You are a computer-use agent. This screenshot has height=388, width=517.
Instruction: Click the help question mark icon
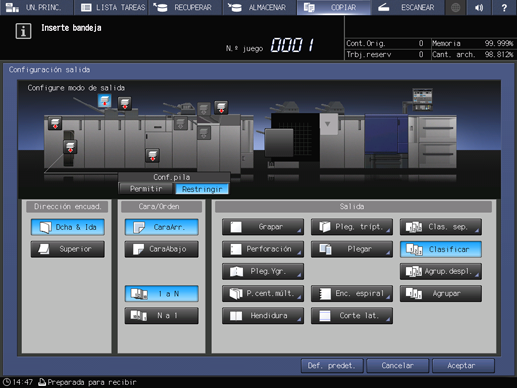[x=504, y=7]
